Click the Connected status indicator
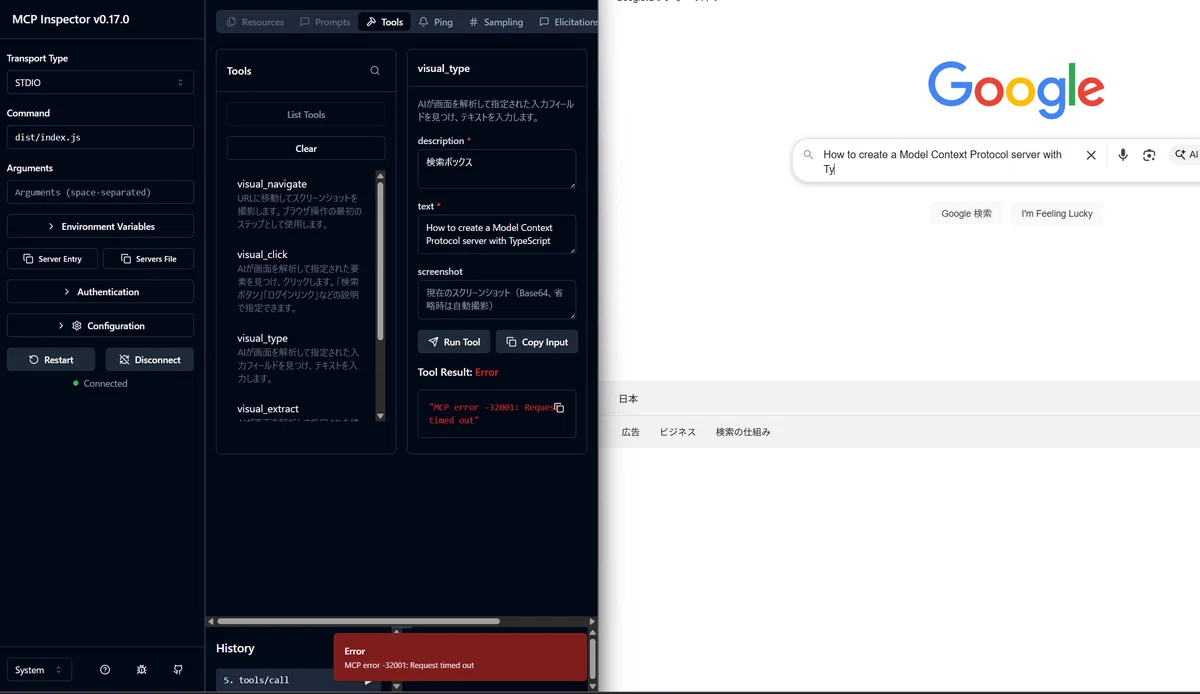Viewport: 1200px width, 694px height. 100,383
